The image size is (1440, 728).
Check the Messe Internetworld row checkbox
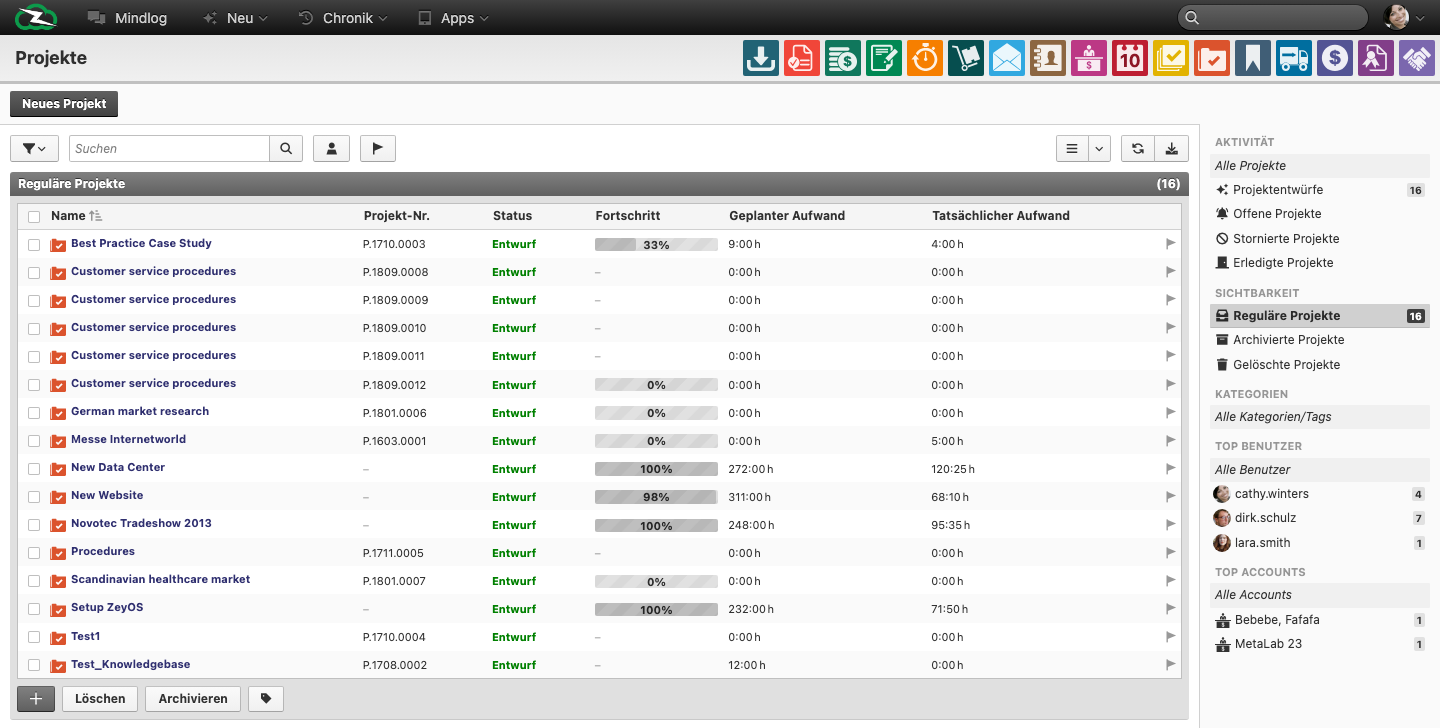pyautogui.click(x=34, y=440)
